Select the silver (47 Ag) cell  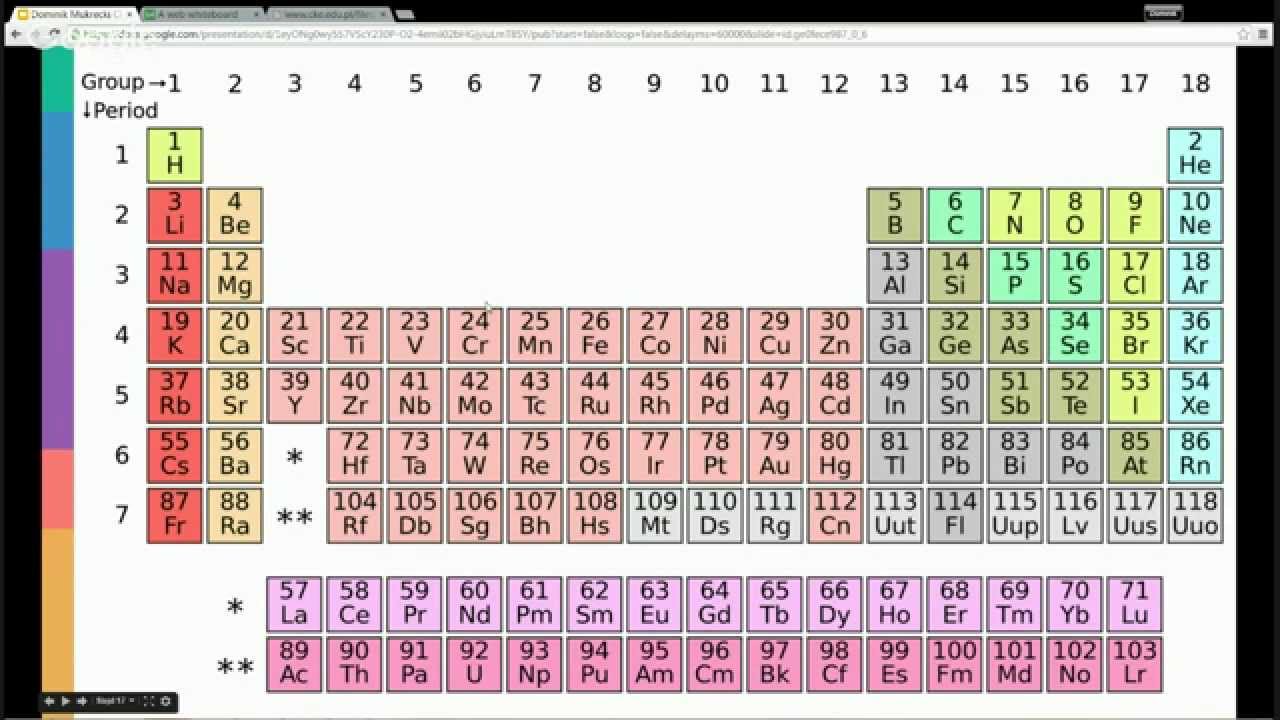coord(775,395)
